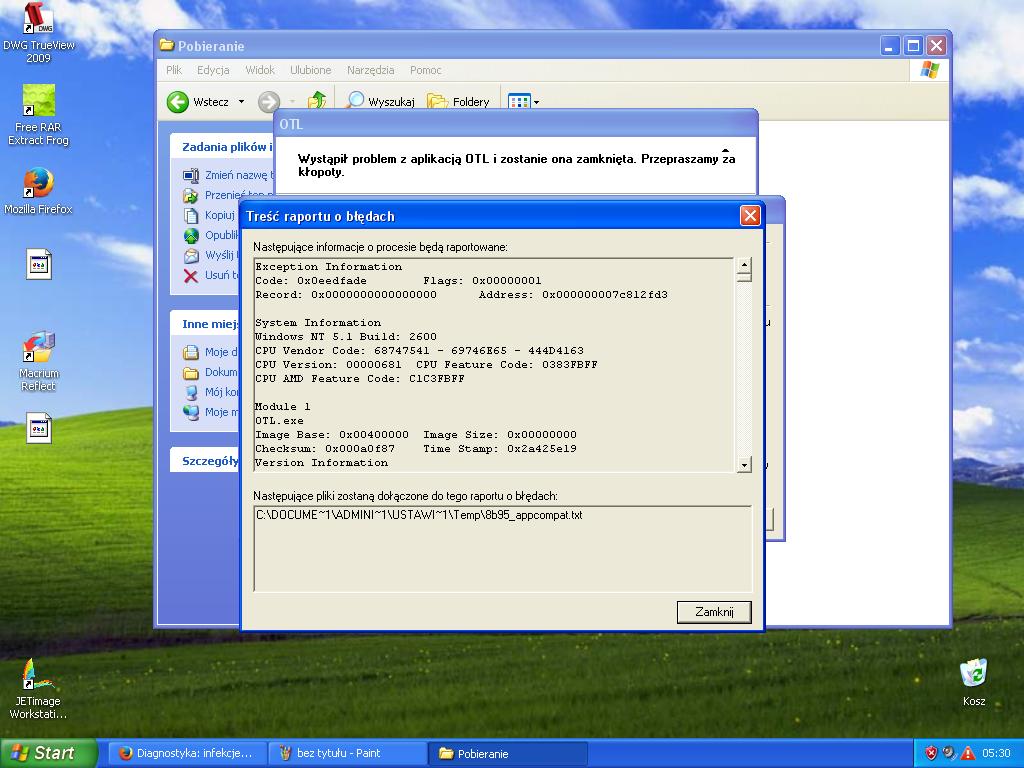Click red shield security tray icon
The width and height of the screenshot is (1024, 768).
pos(931,753)
